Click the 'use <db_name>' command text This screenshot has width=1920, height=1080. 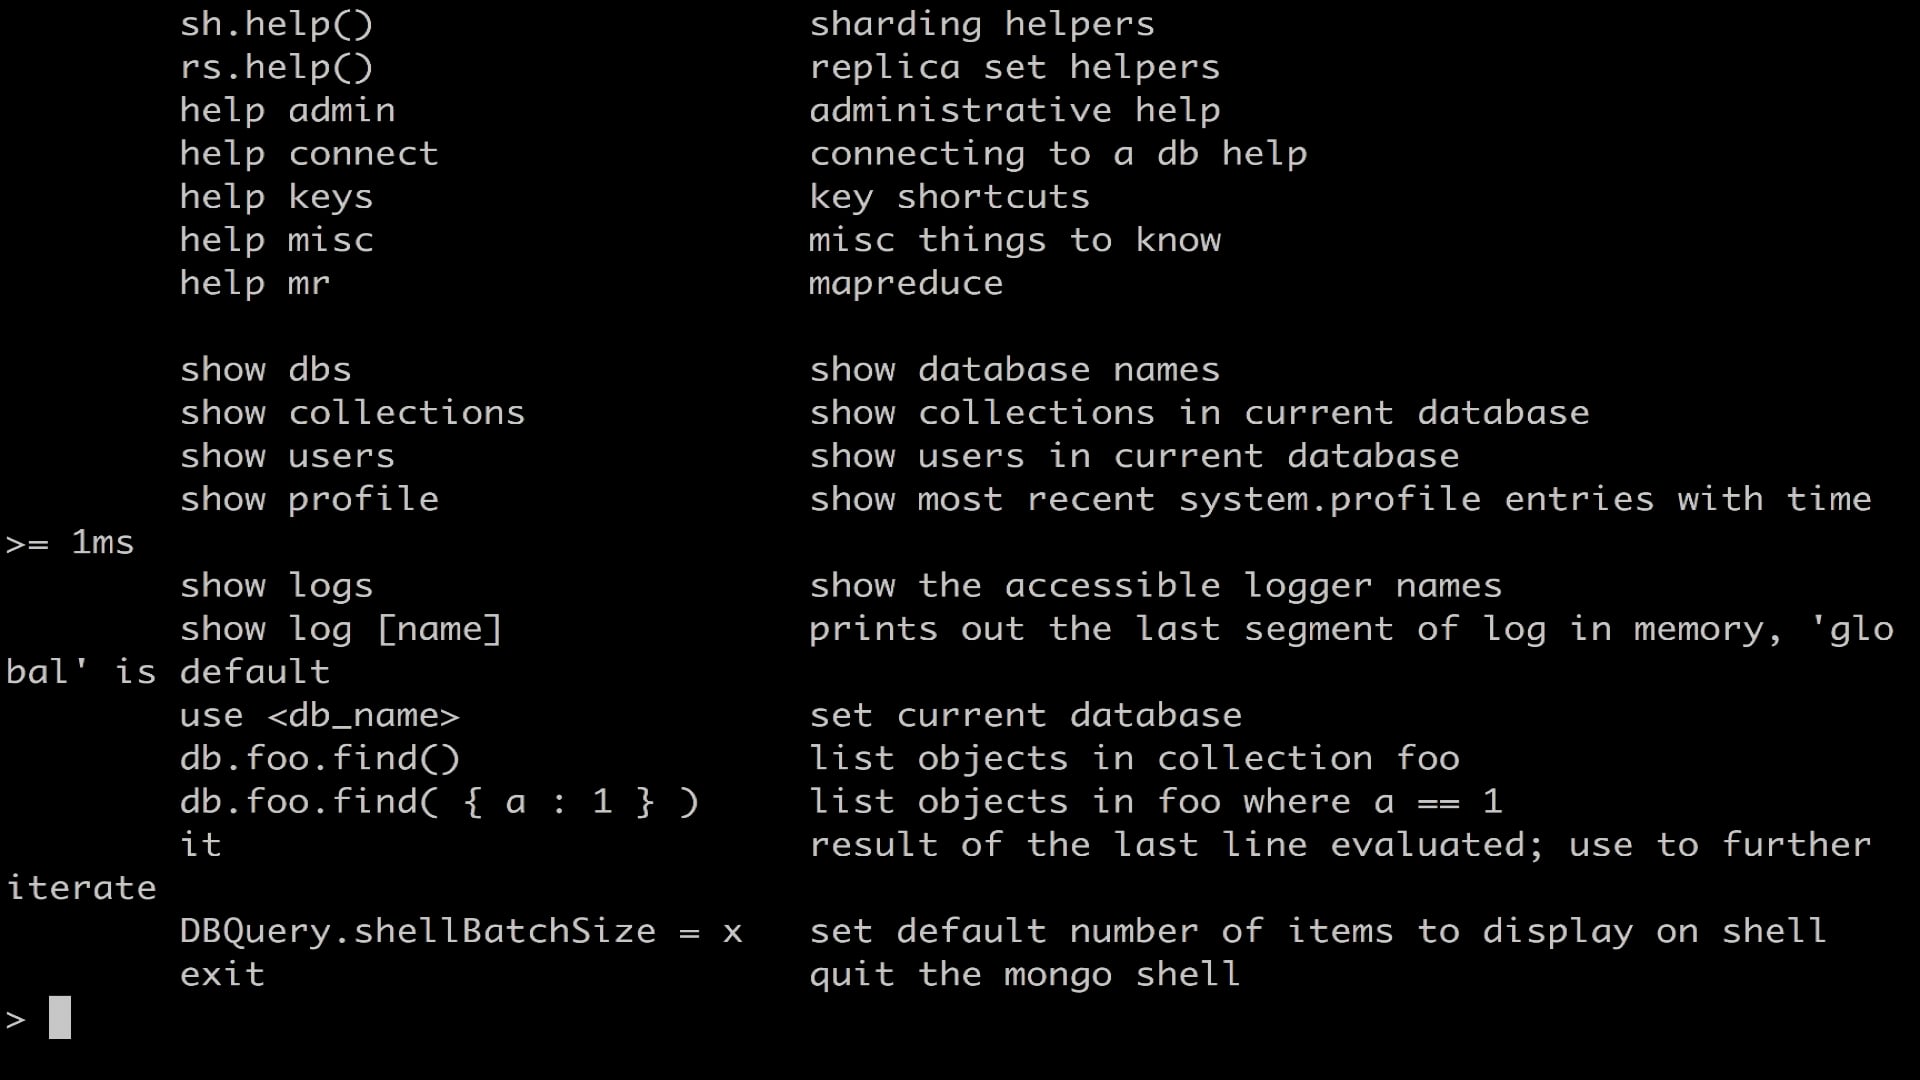tap(320, 715)
